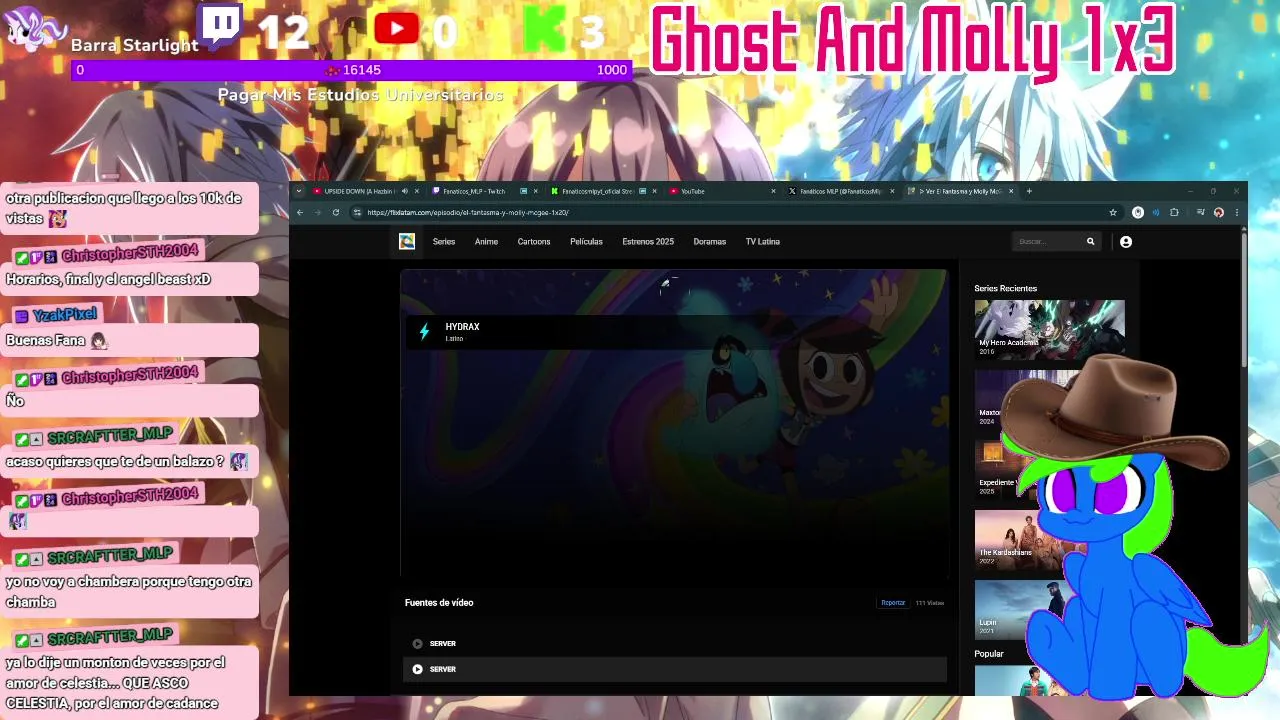Click the browser address bar URL
Viewport: 1280px width, 720px height.
coord(468,212)
